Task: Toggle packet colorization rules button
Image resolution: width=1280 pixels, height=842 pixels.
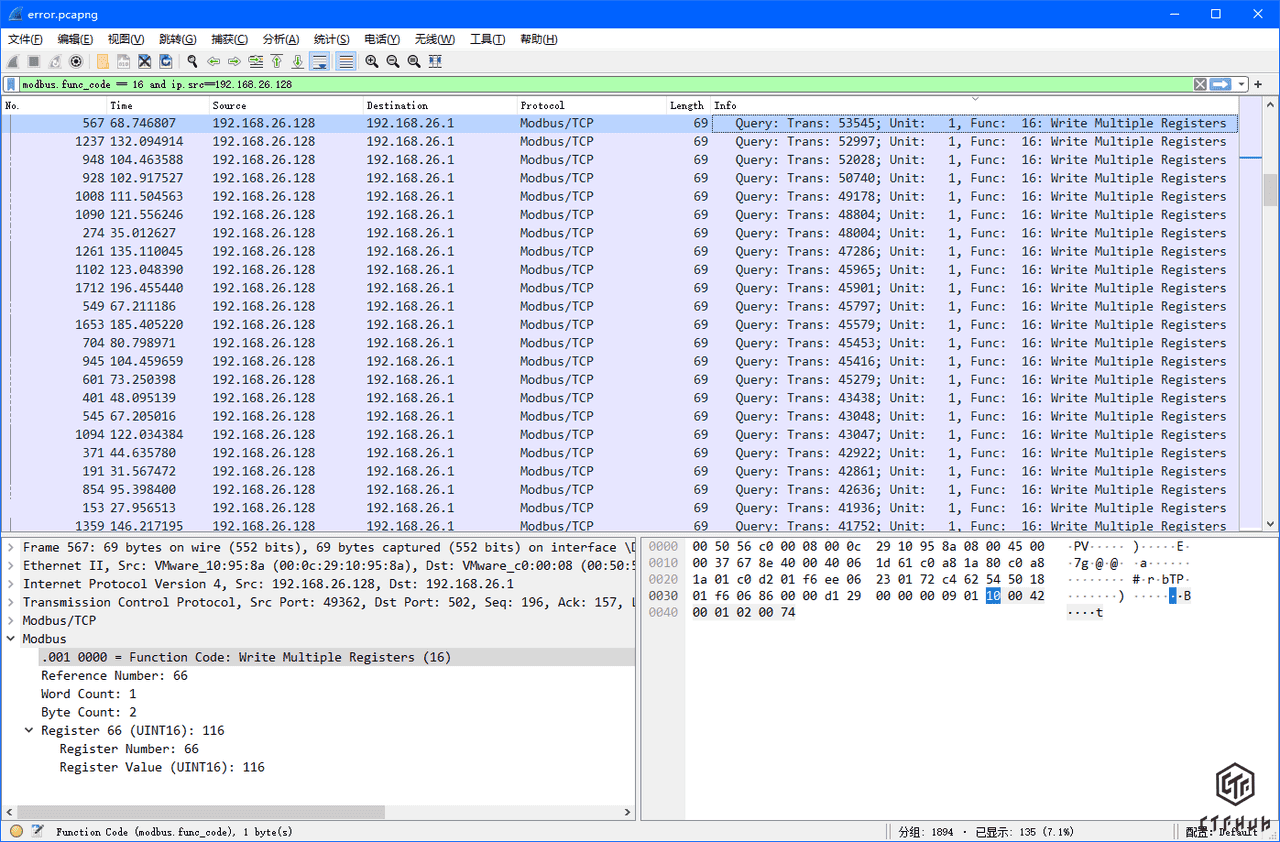Action: pyautogui.click(x=346, y=61)
